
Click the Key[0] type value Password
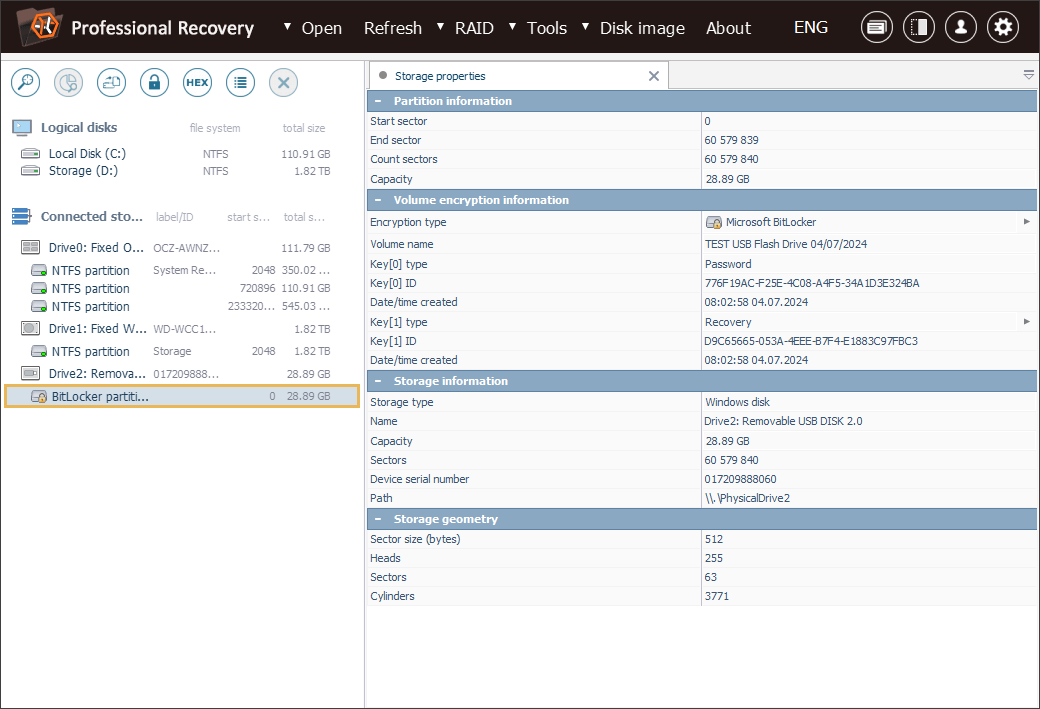[x=728, y=264]
